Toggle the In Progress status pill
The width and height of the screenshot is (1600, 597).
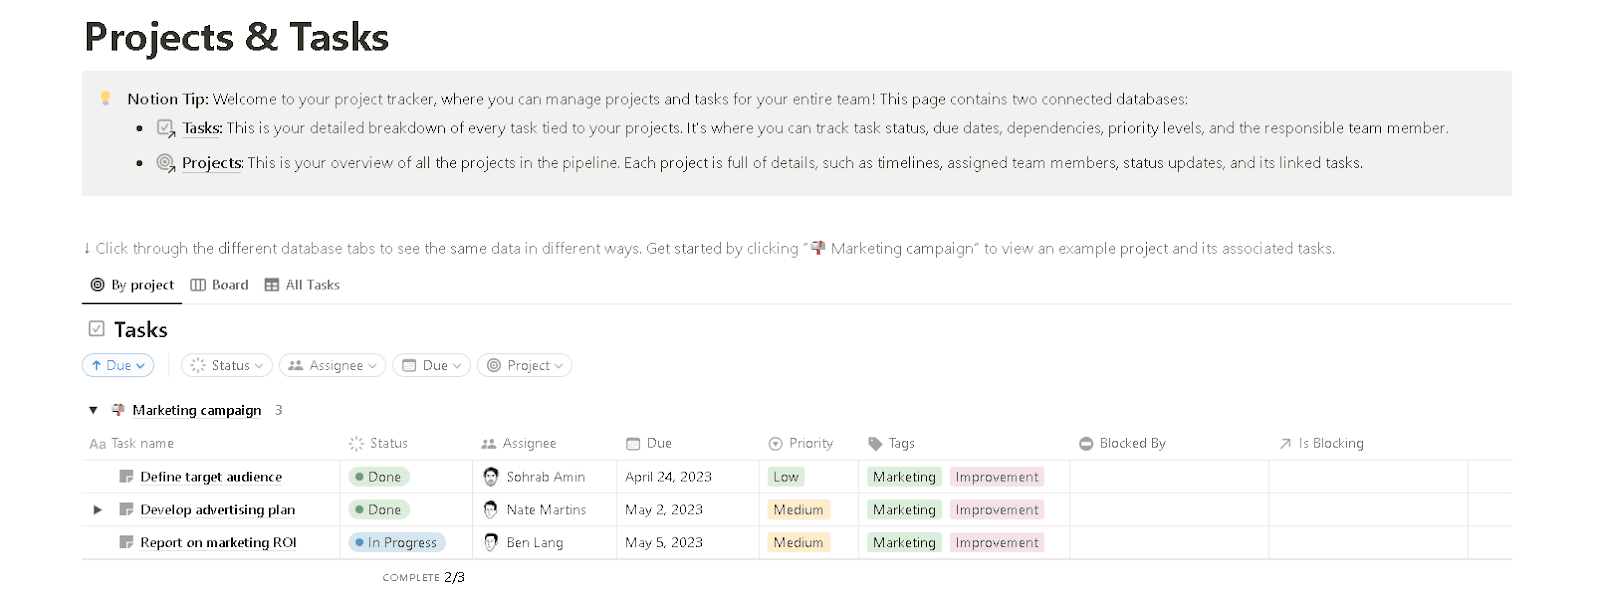(x=396, y=542)
